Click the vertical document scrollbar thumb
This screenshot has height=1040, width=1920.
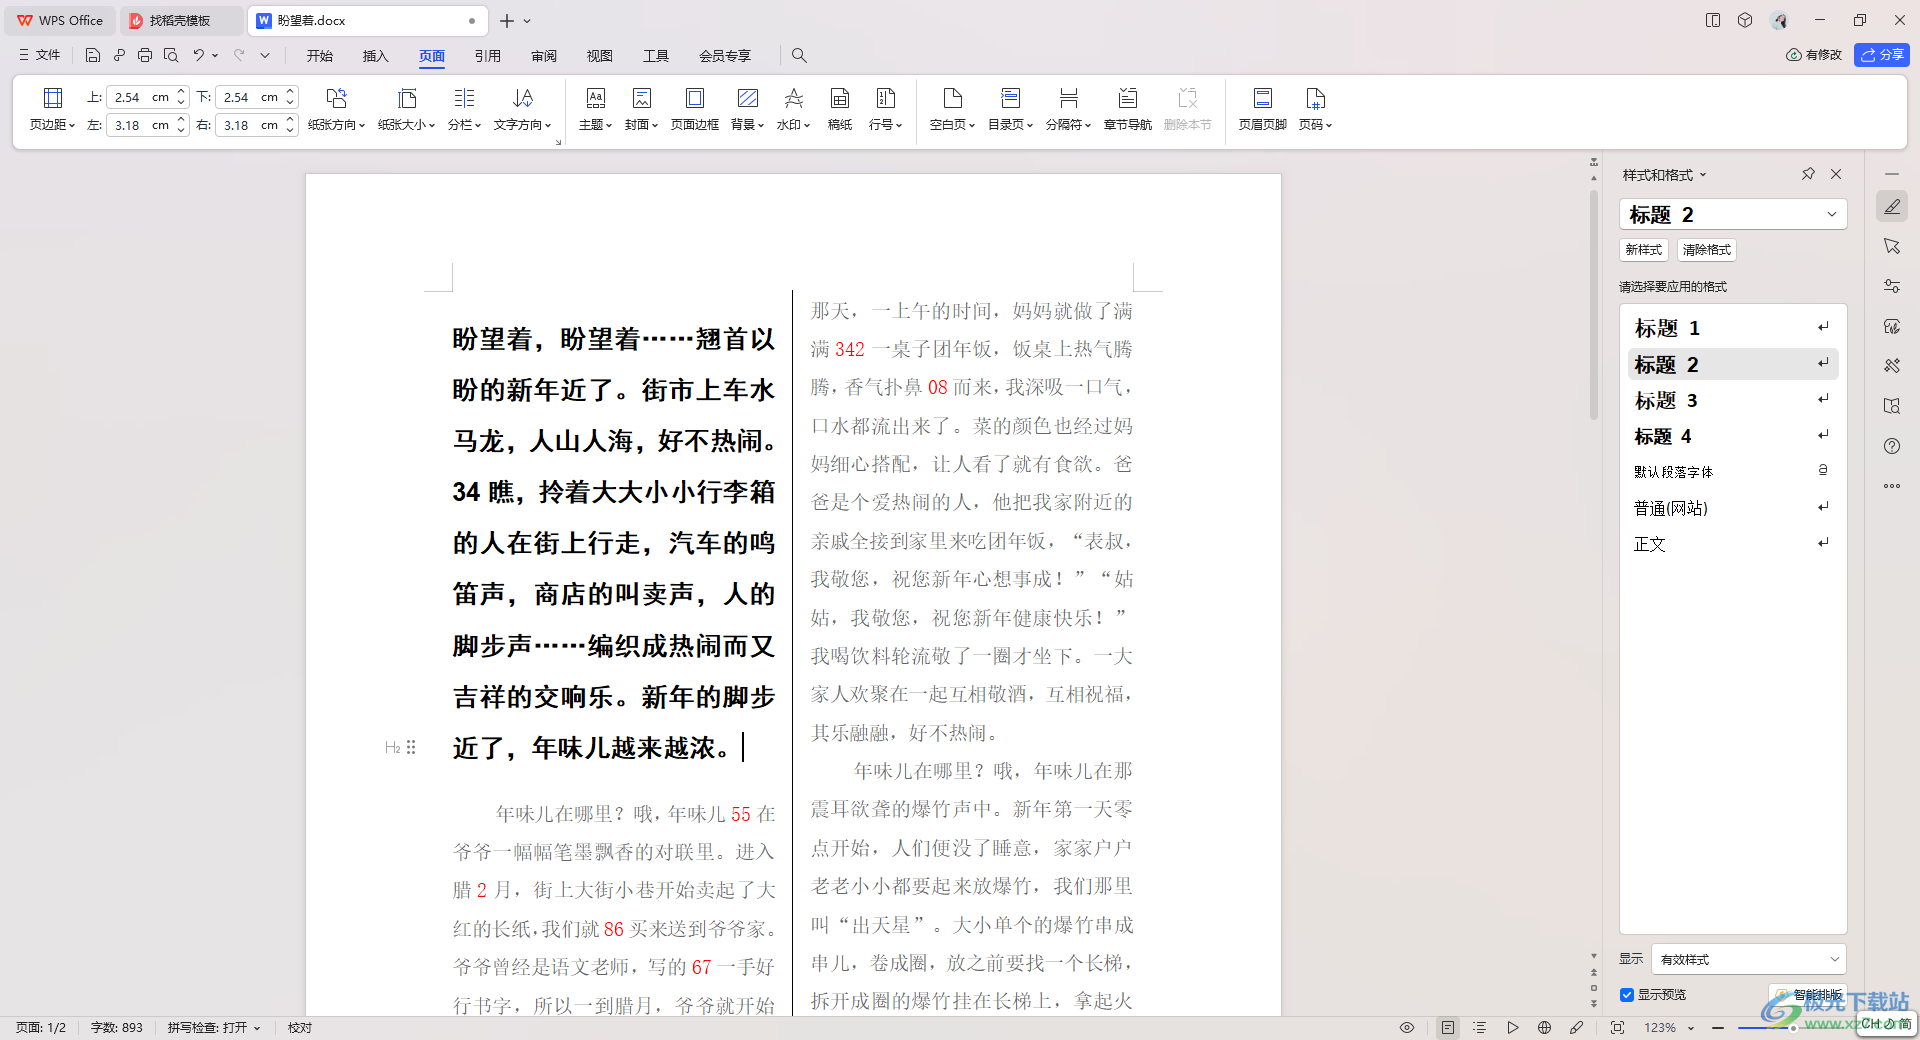click(1594, 305)
